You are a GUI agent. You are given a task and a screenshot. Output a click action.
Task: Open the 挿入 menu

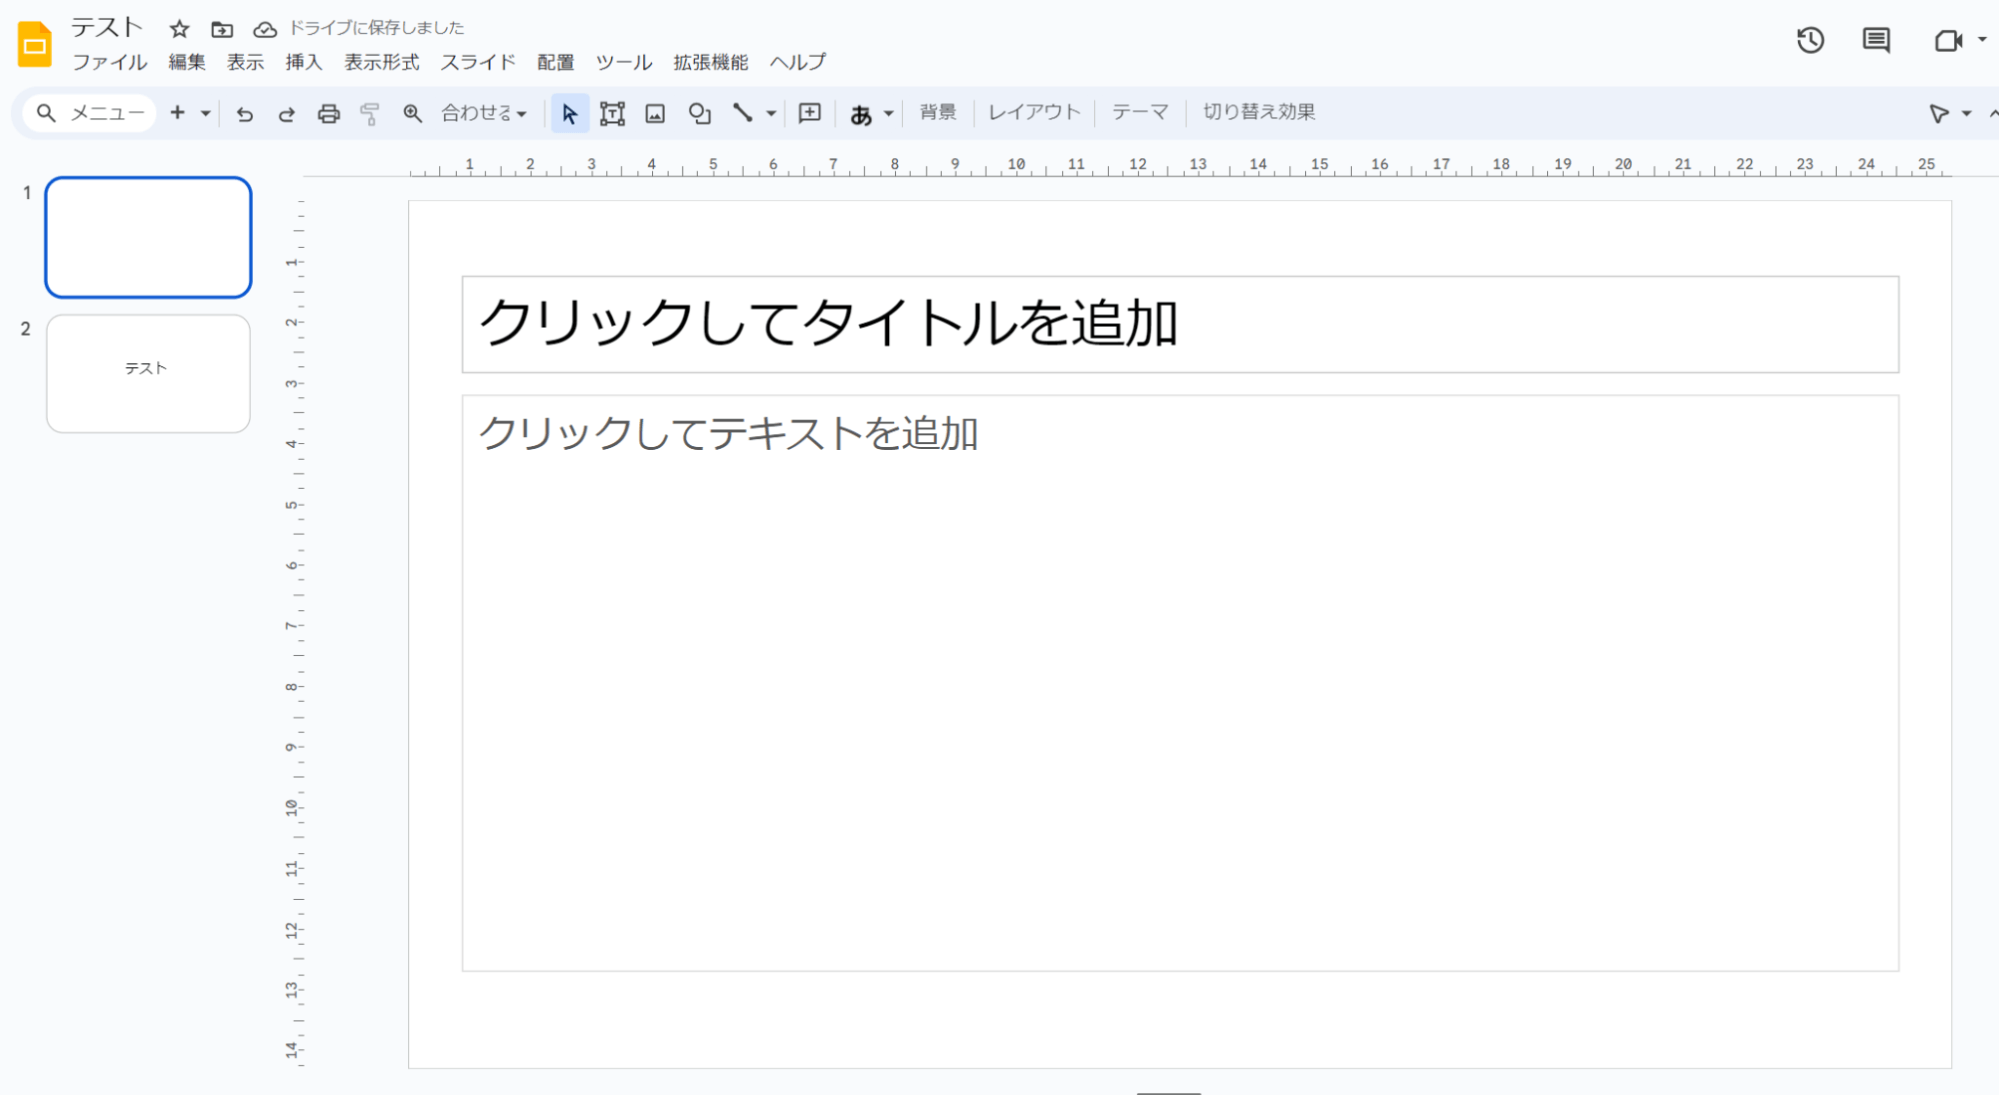pos(303,62)
